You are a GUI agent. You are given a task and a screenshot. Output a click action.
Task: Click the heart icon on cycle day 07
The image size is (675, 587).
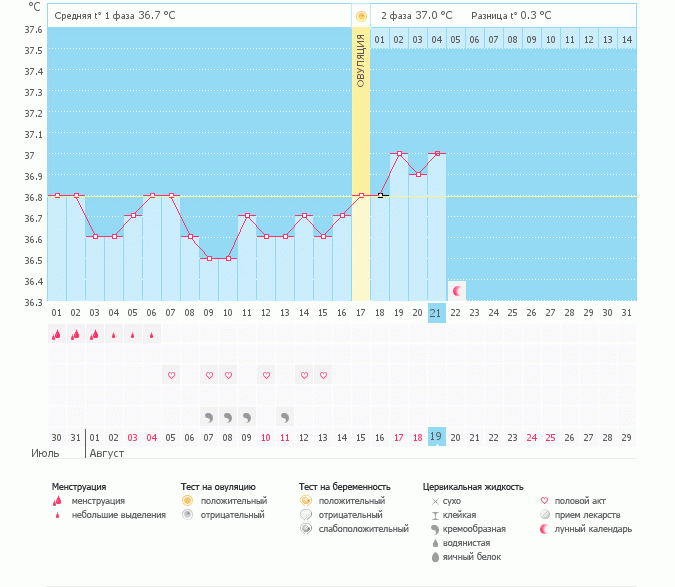(x=171, y=376)
